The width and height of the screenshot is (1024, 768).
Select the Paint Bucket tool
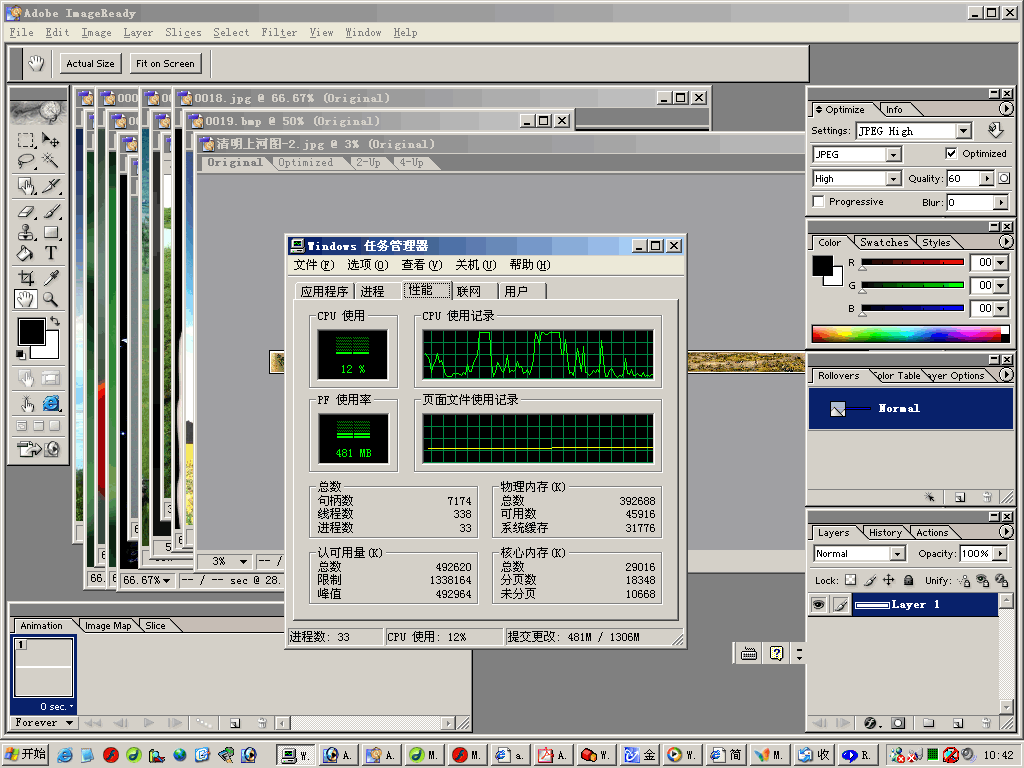26,253
